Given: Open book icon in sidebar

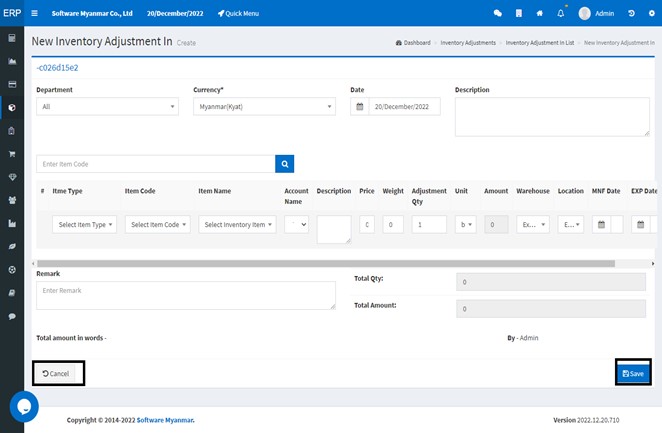Looking at the screenshot, I should [12, 292].
